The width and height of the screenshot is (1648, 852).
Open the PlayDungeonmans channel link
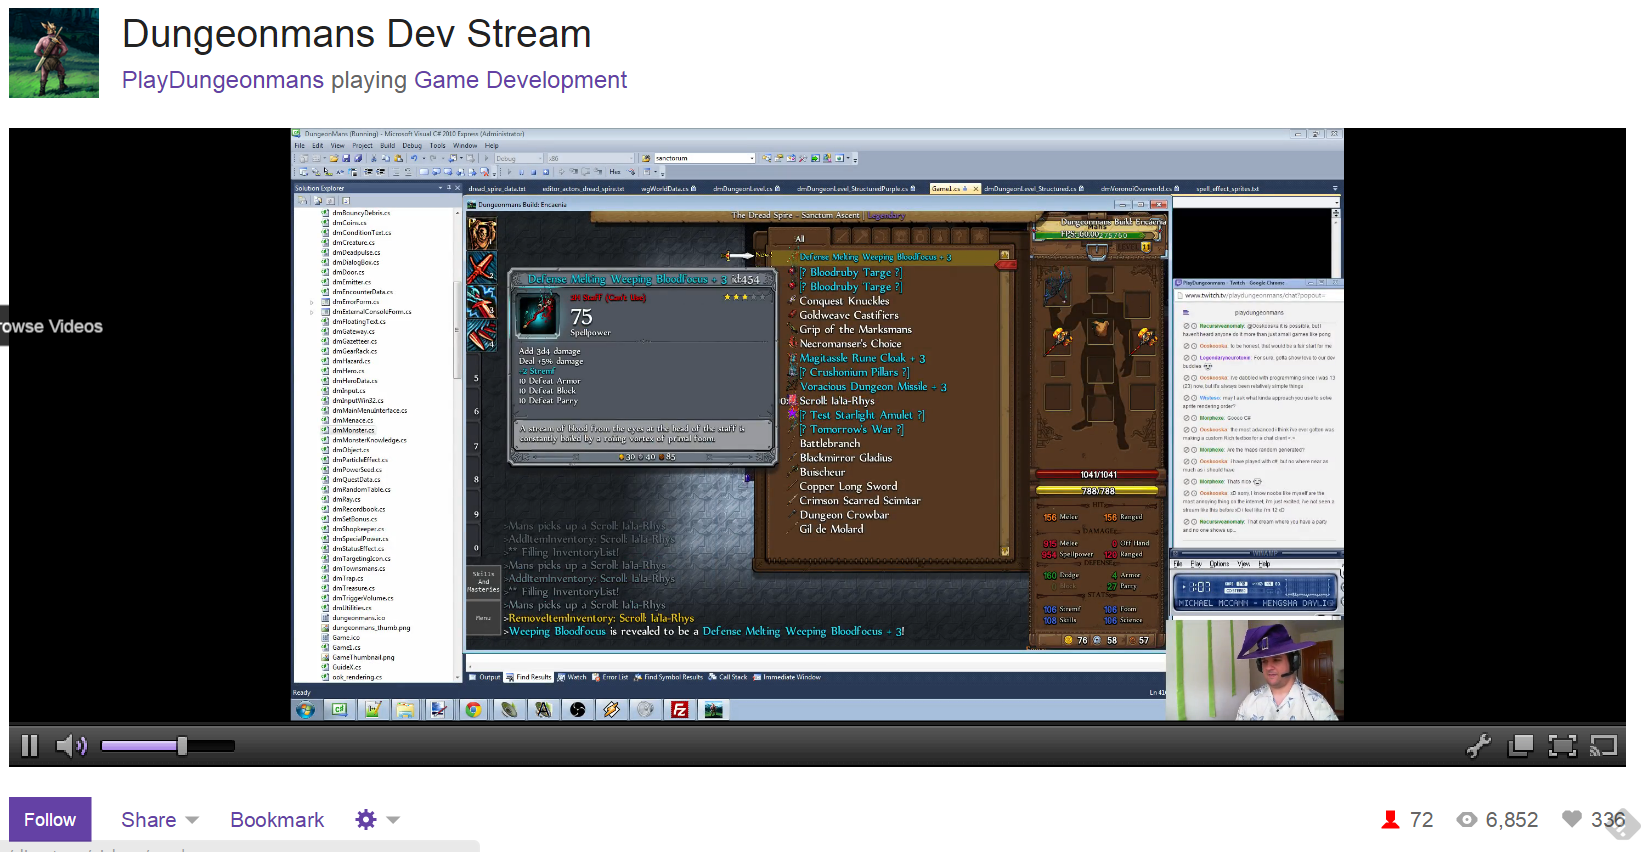(223, 80)
